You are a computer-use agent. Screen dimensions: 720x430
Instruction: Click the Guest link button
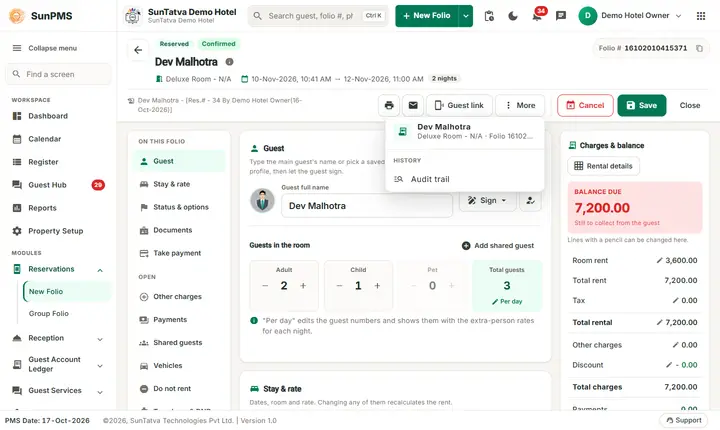(459, 105)
